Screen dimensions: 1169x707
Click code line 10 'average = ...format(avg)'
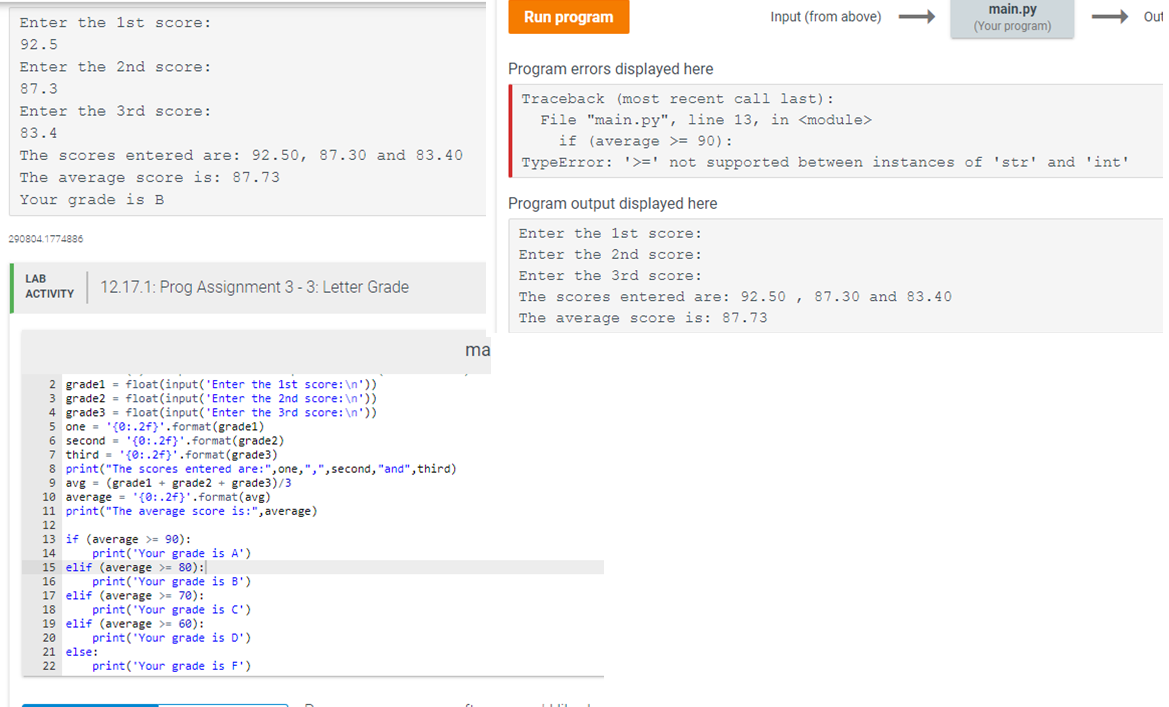pos(168,497)
